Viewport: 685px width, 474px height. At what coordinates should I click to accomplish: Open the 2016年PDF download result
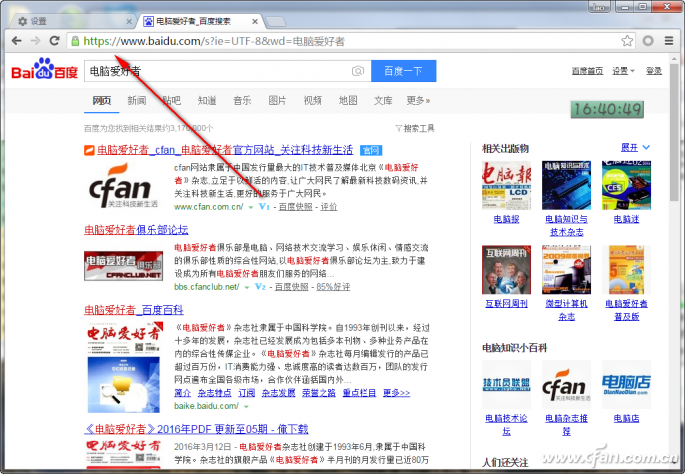(196, 429)
